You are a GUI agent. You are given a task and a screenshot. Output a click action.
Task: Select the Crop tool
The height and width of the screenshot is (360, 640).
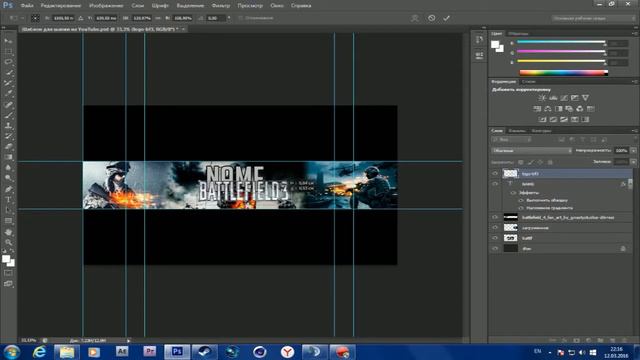(x=8, y=83)
